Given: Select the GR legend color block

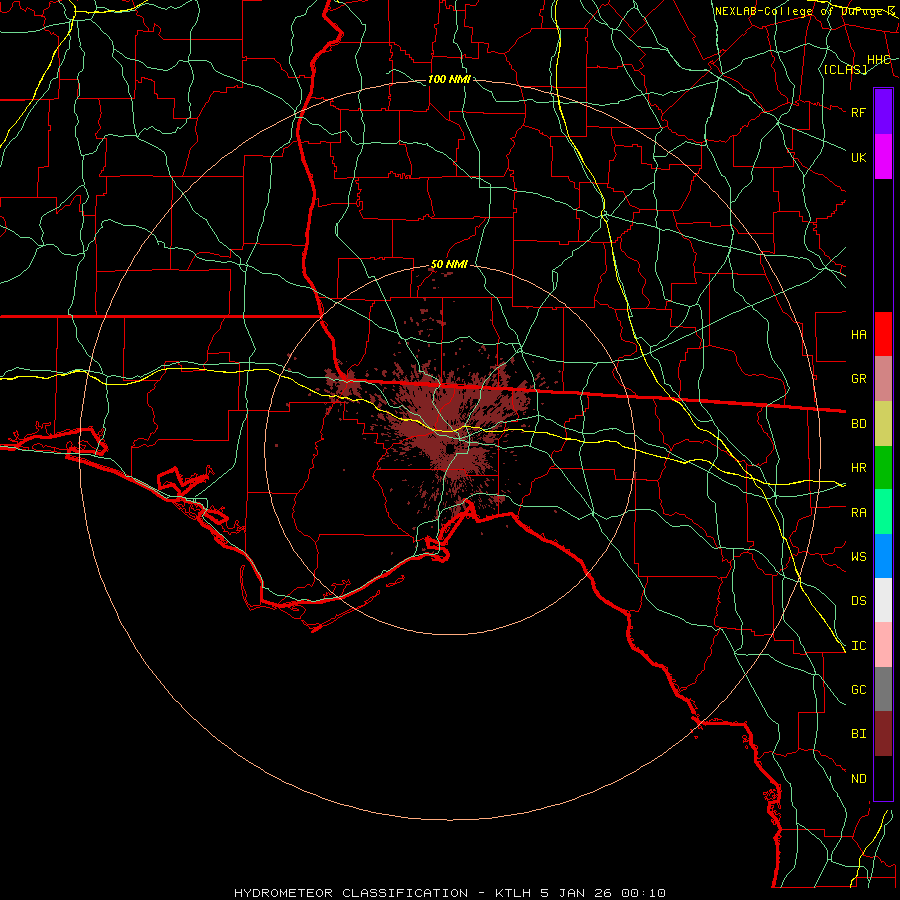Looking at the screenshot, I should click(883, 379).
